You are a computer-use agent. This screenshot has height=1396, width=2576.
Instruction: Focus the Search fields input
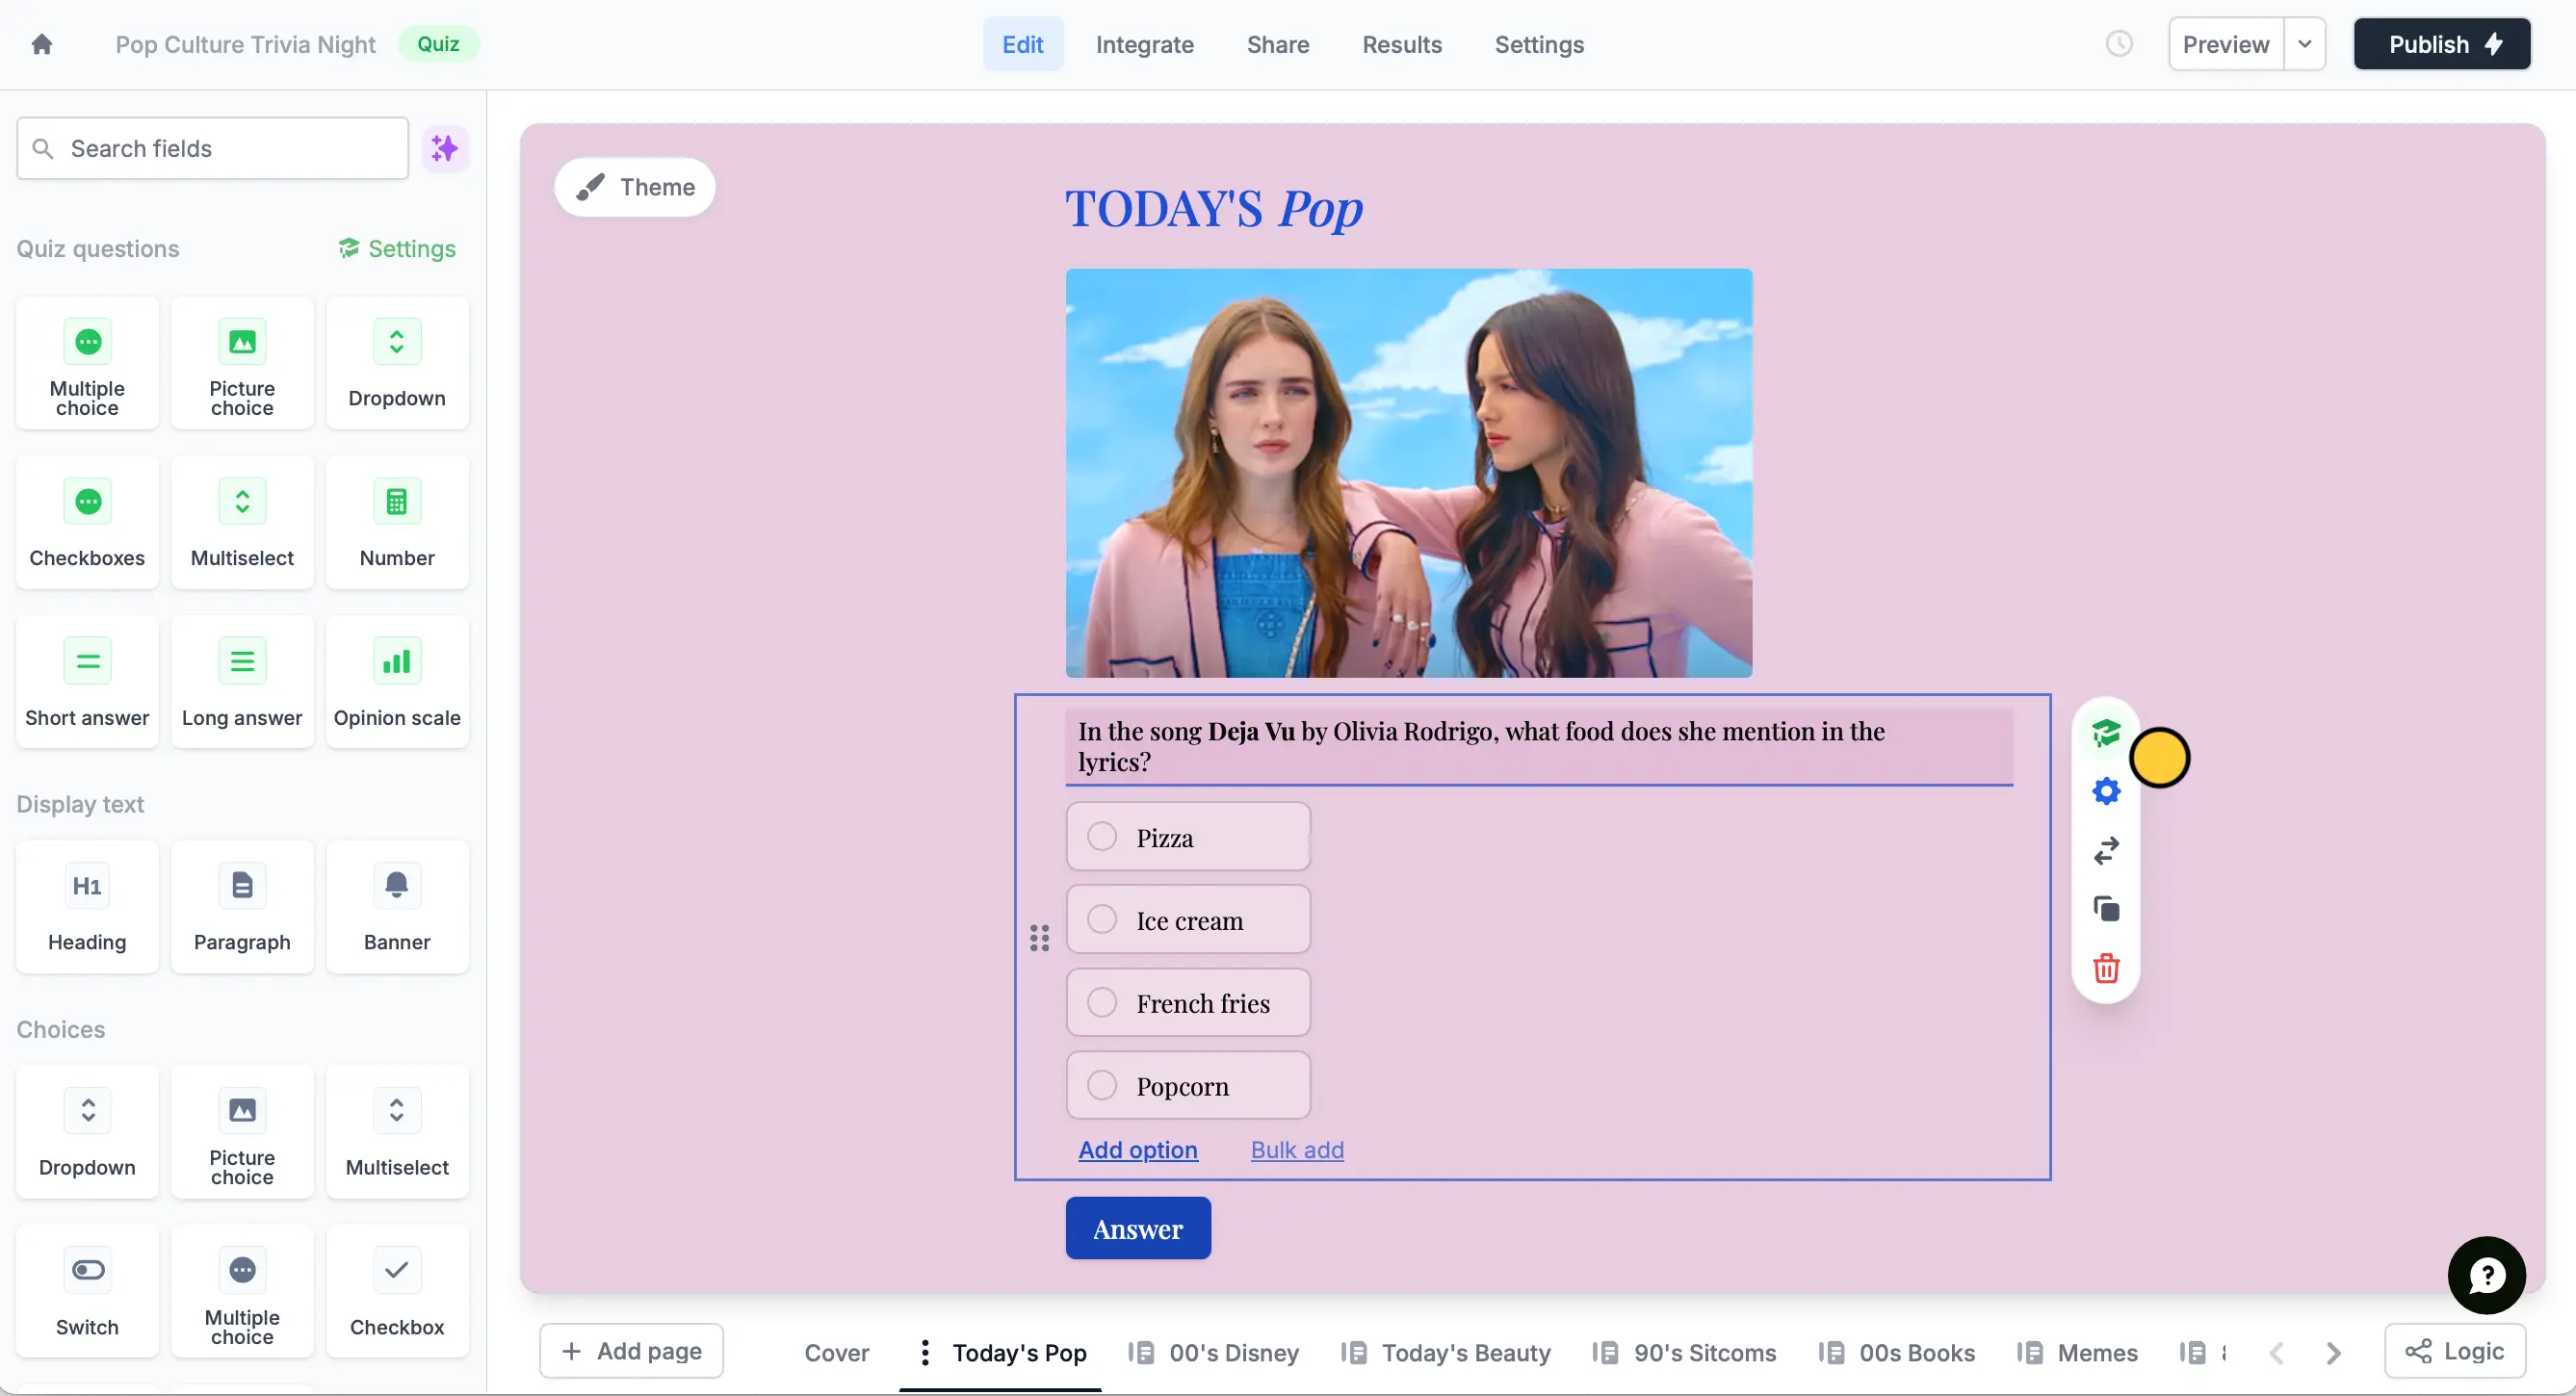click(212, 149)
